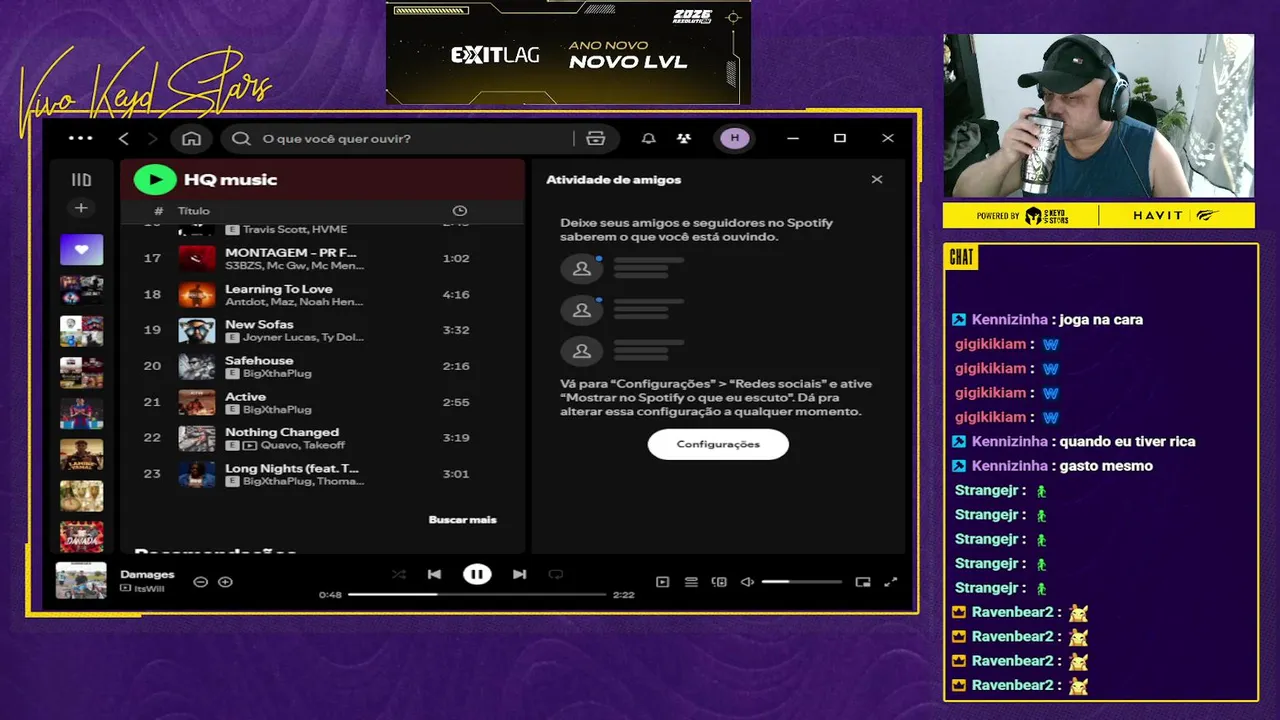
Task: Skip to the previous track
Action: click(434, 574)
